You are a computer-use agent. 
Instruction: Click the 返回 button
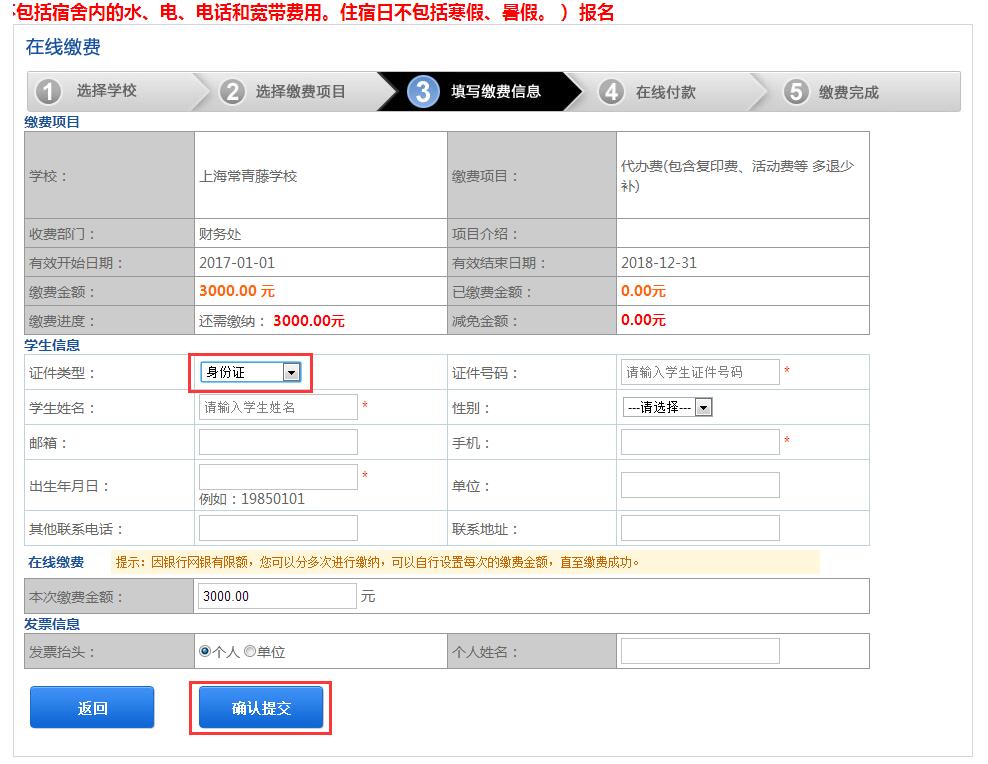click(x=92, y=707)
